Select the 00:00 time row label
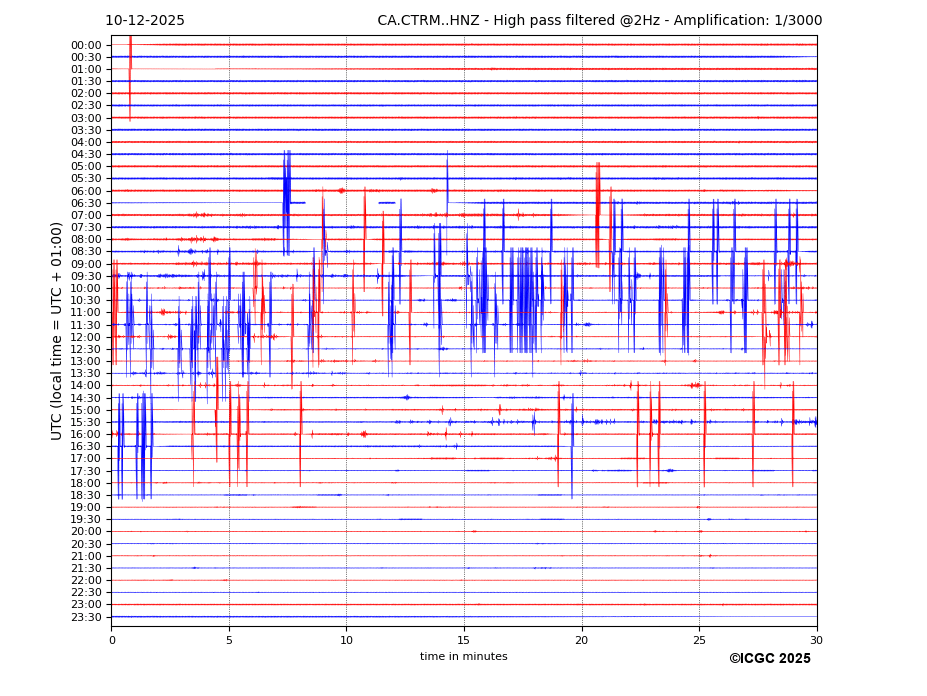The width and height of the screenshot is (927, 696). (86, 45)
